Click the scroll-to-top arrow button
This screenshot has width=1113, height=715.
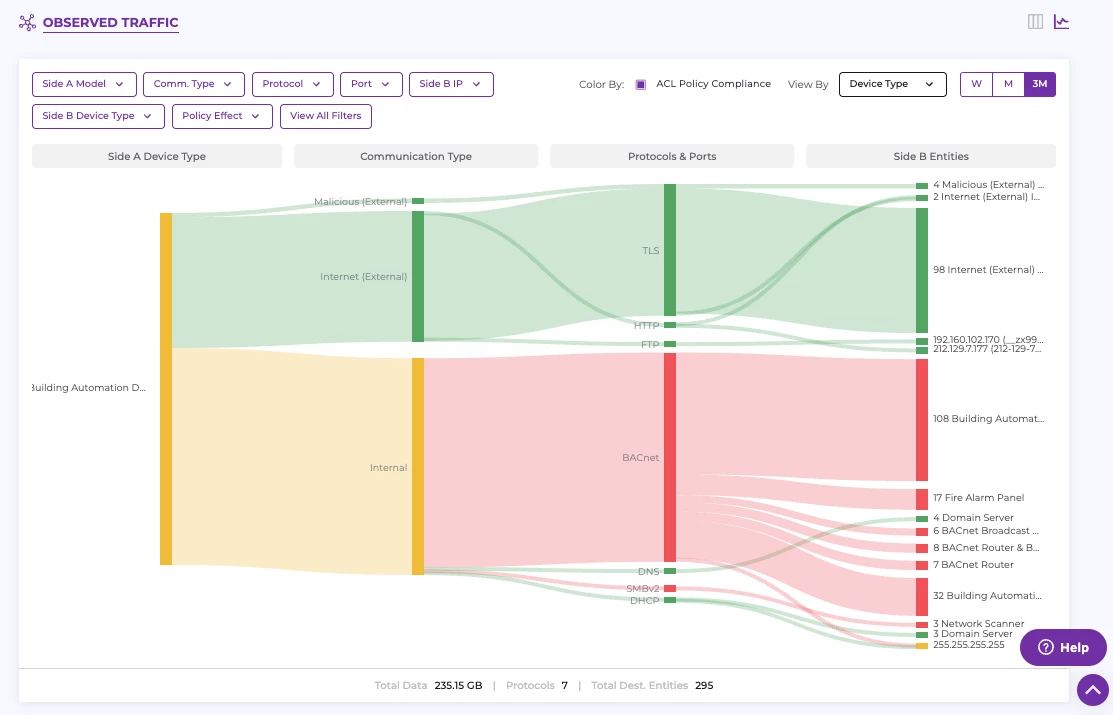pos(1092,689)
